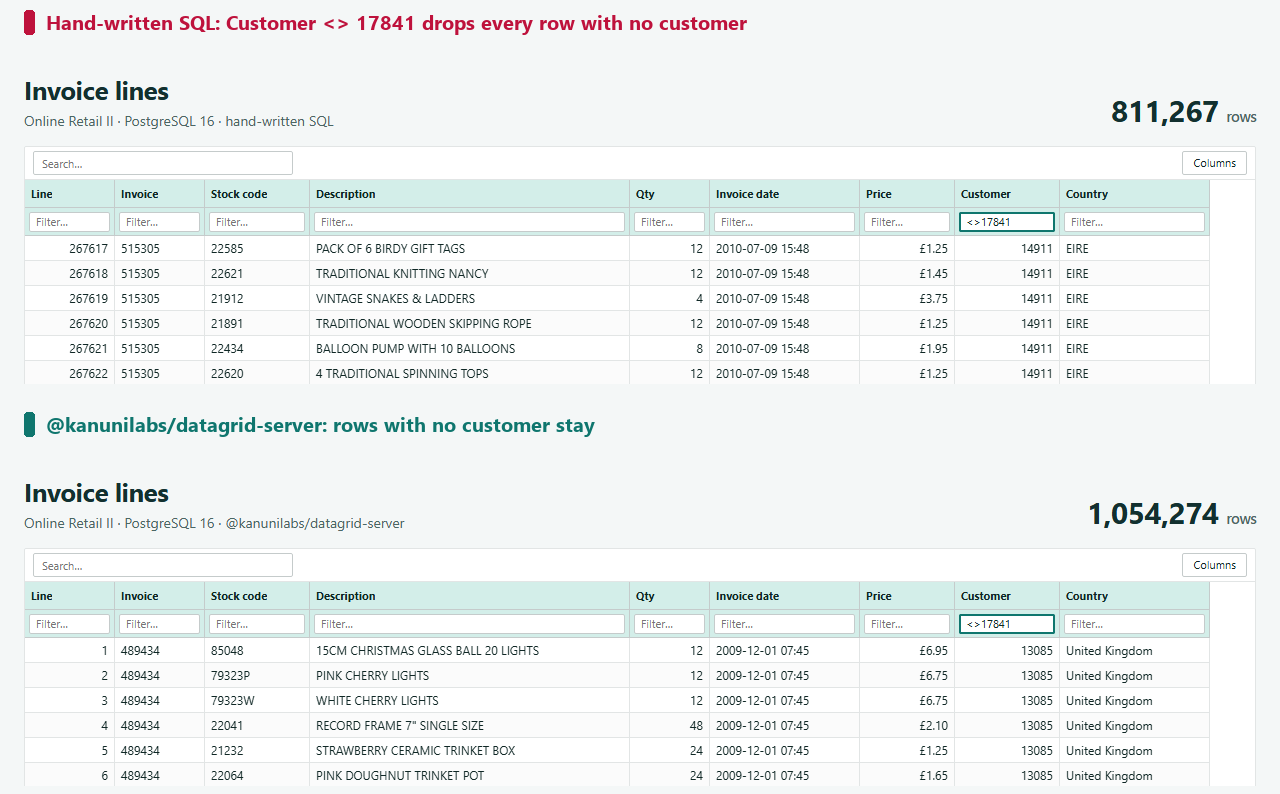Sort by Invoice date in hand-written SQL grid

(784, 194)
